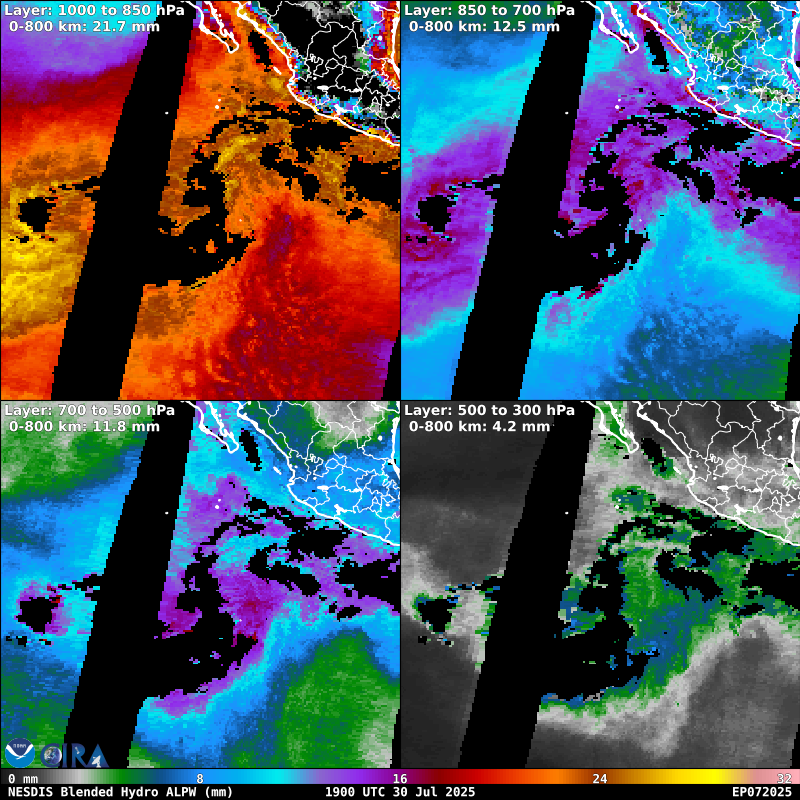Viewport: 800px width, 800px height.
Task: Click the "1900 UTC 30 Jul 2025" timestamp
Action: point(400,792)
